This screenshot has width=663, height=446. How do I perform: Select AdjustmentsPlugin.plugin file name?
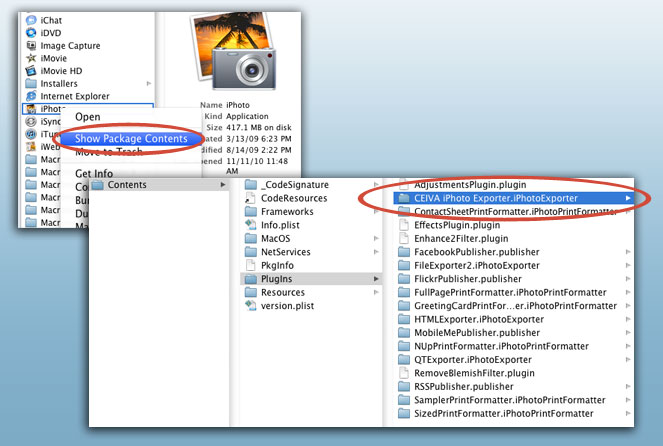tap(470, 185)
